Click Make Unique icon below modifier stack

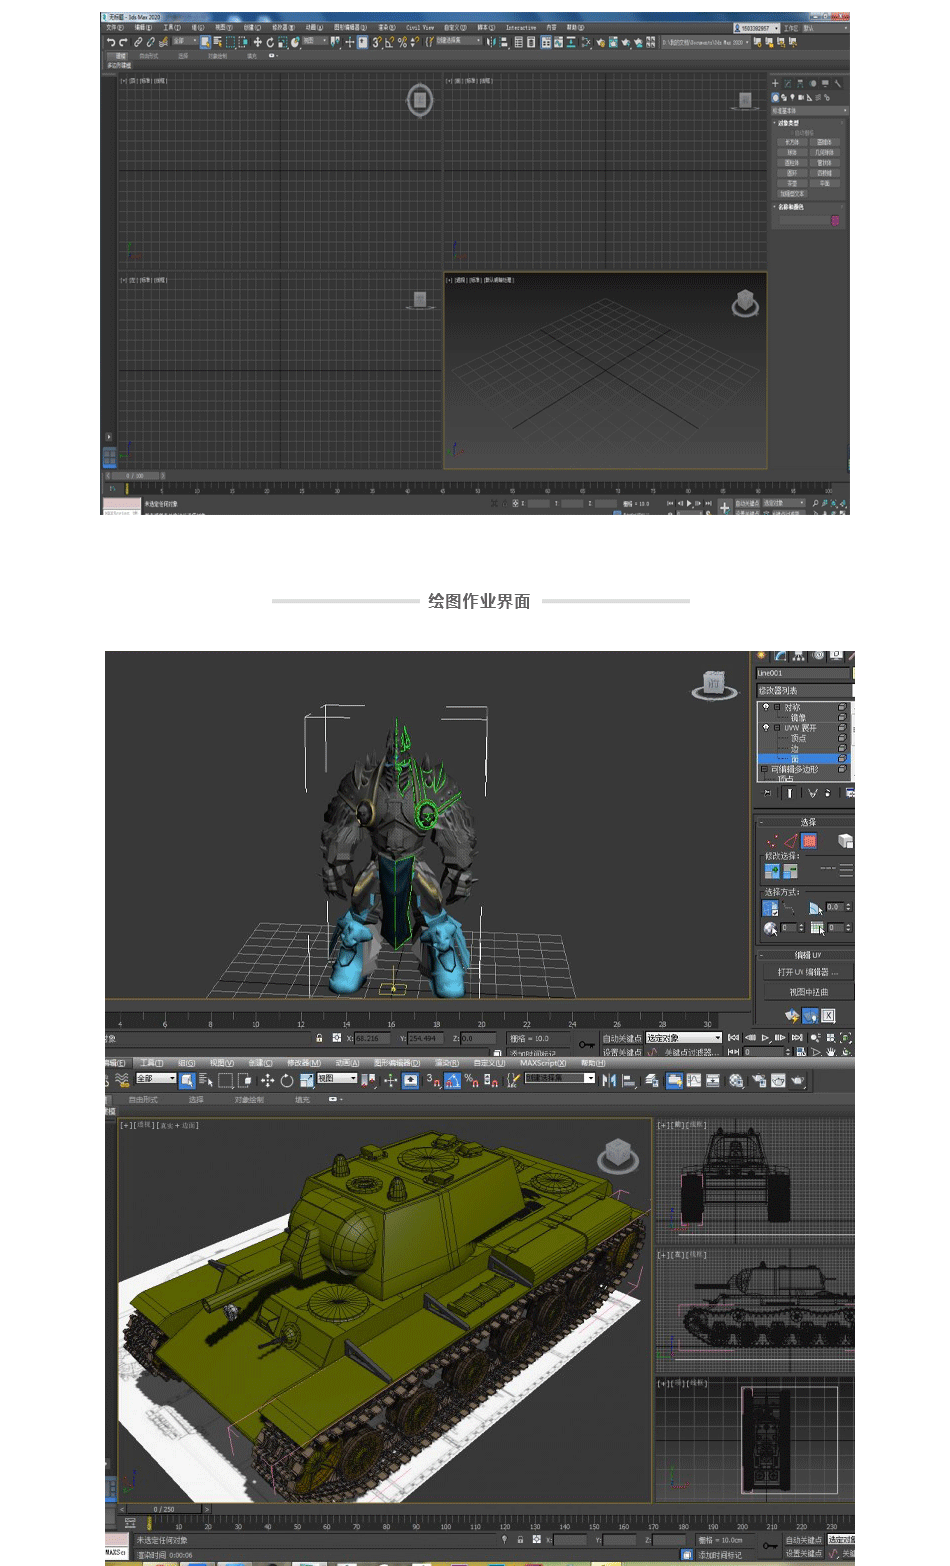tap(812, 793)
